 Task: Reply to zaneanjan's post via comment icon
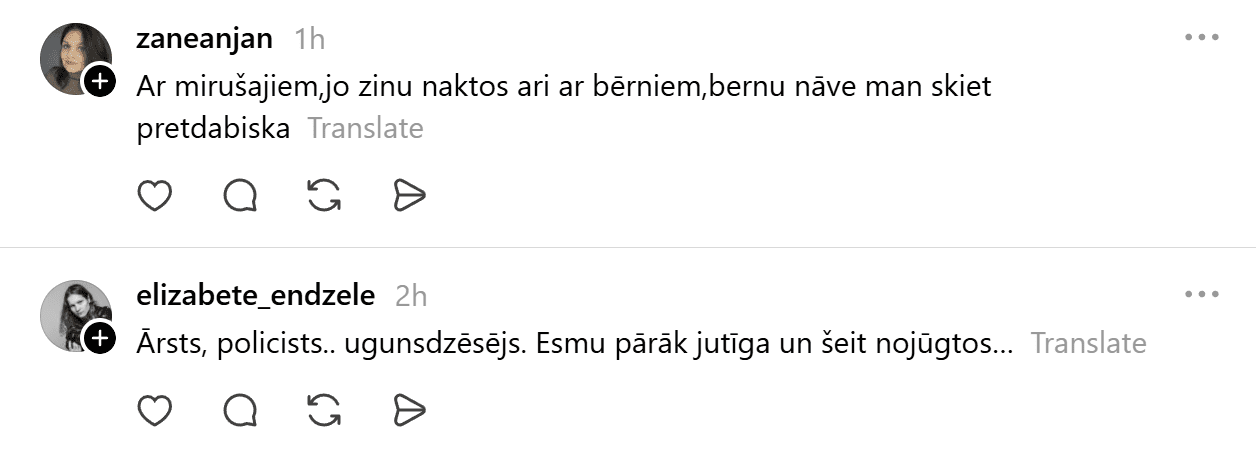[240, 196]
